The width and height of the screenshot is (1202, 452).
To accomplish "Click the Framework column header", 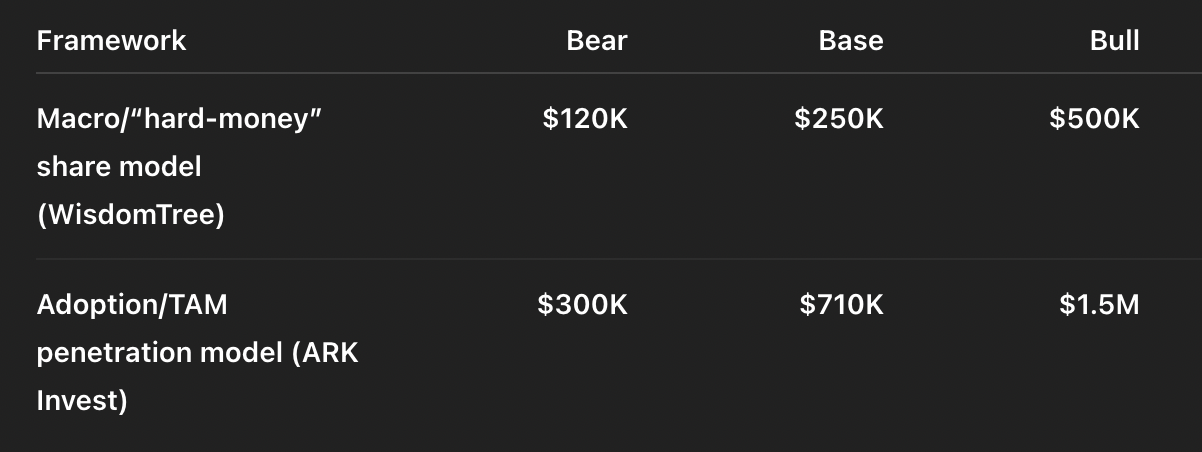I will pos(111,40).
